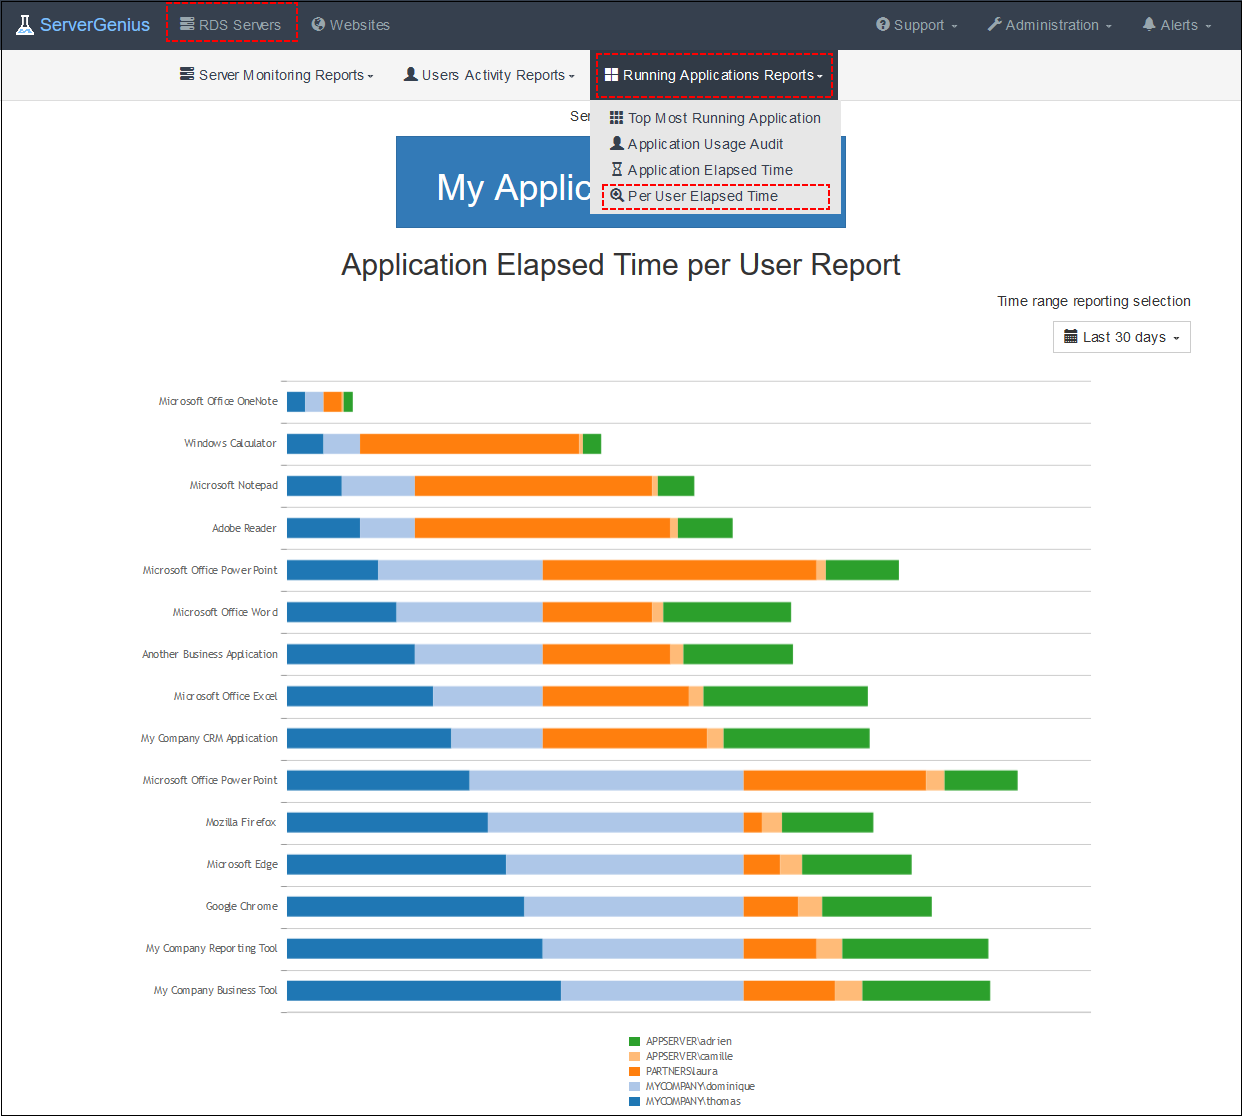The image size is (1242, 1116).
Task: Click the Mozilla Firefox bar label
Action: tap(241, 822)
